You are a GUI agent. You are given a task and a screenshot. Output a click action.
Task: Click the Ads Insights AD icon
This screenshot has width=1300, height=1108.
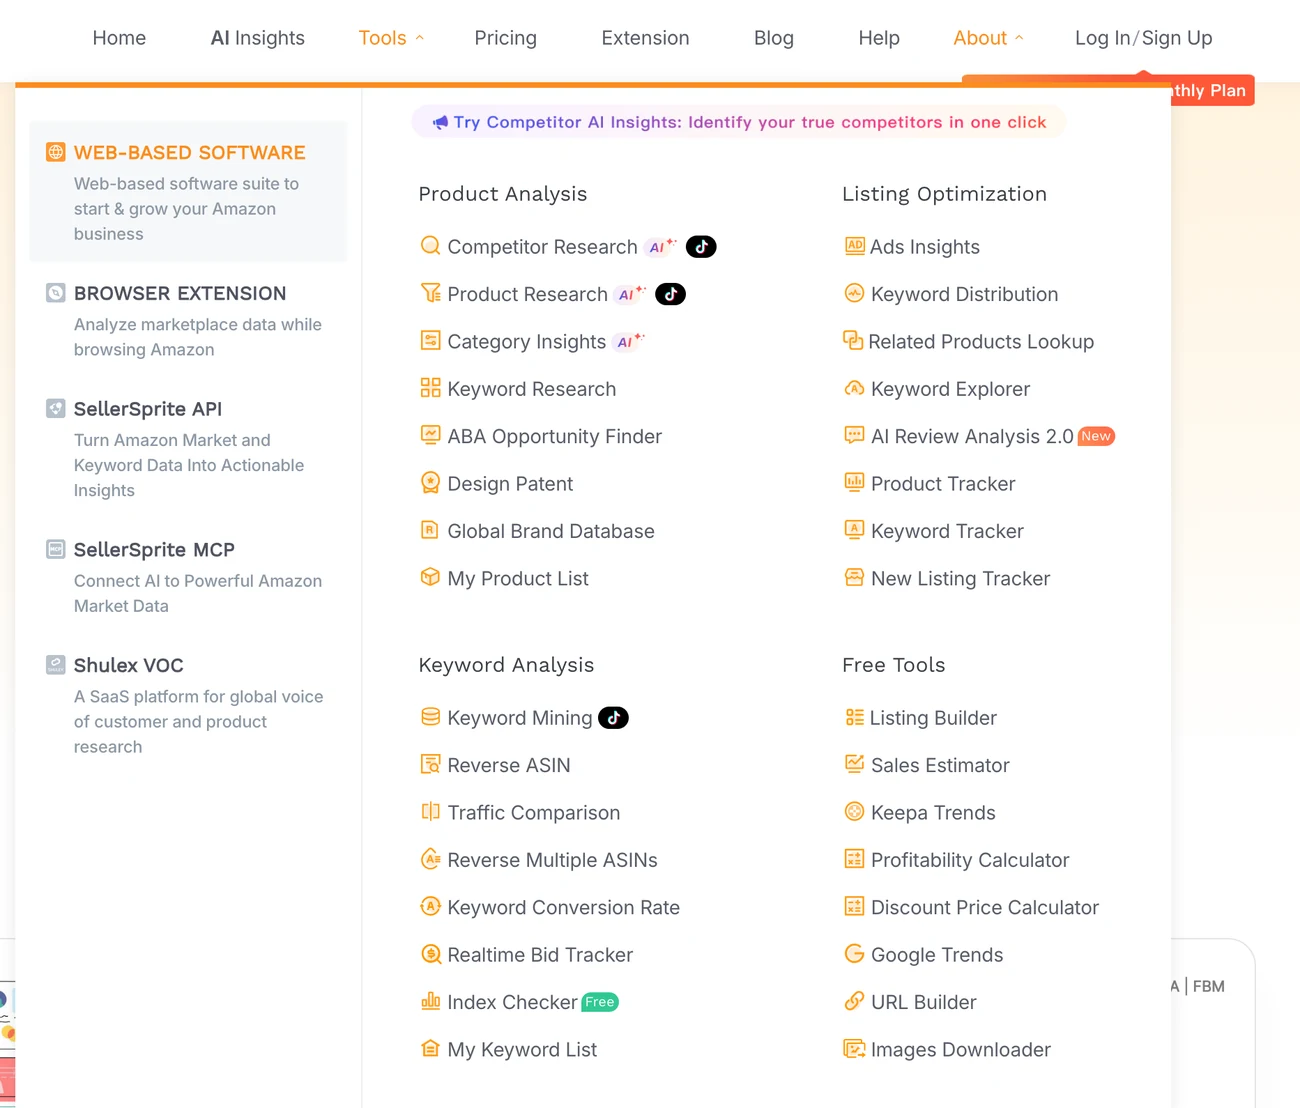(x=854, y=246)
